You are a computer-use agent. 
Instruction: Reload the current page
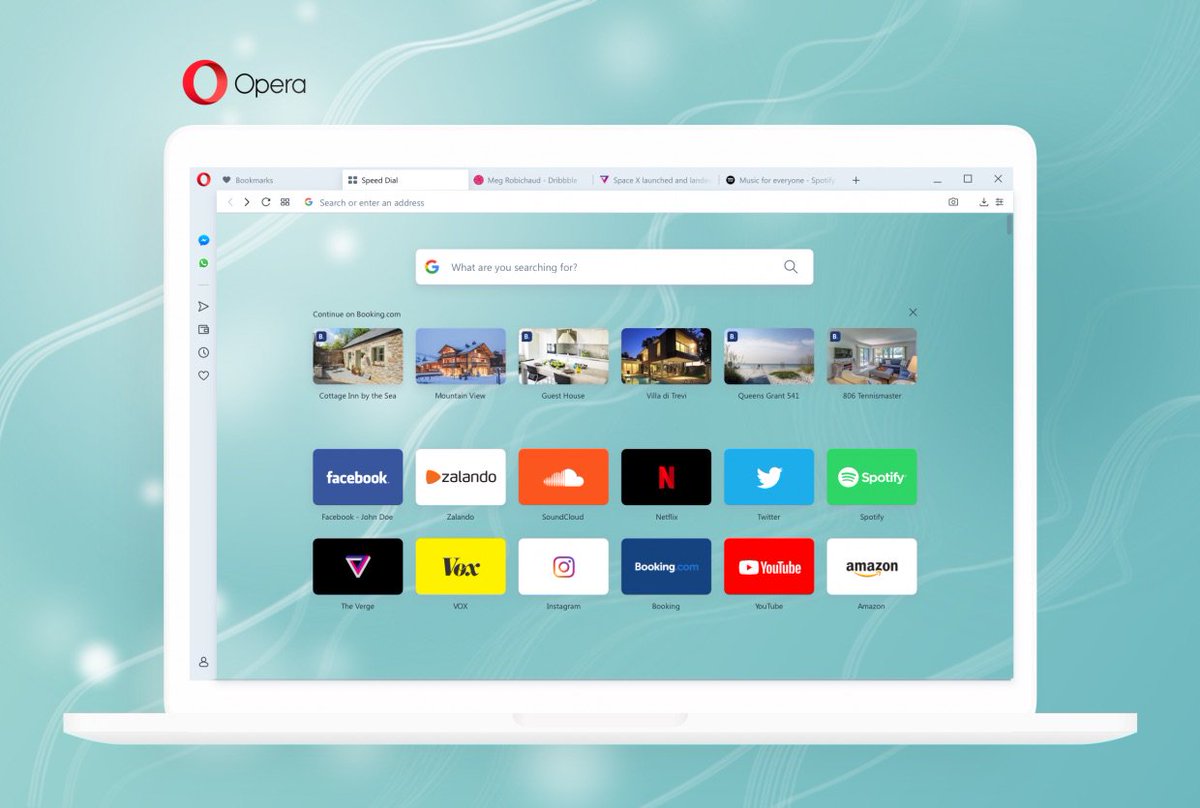(266, 202)
